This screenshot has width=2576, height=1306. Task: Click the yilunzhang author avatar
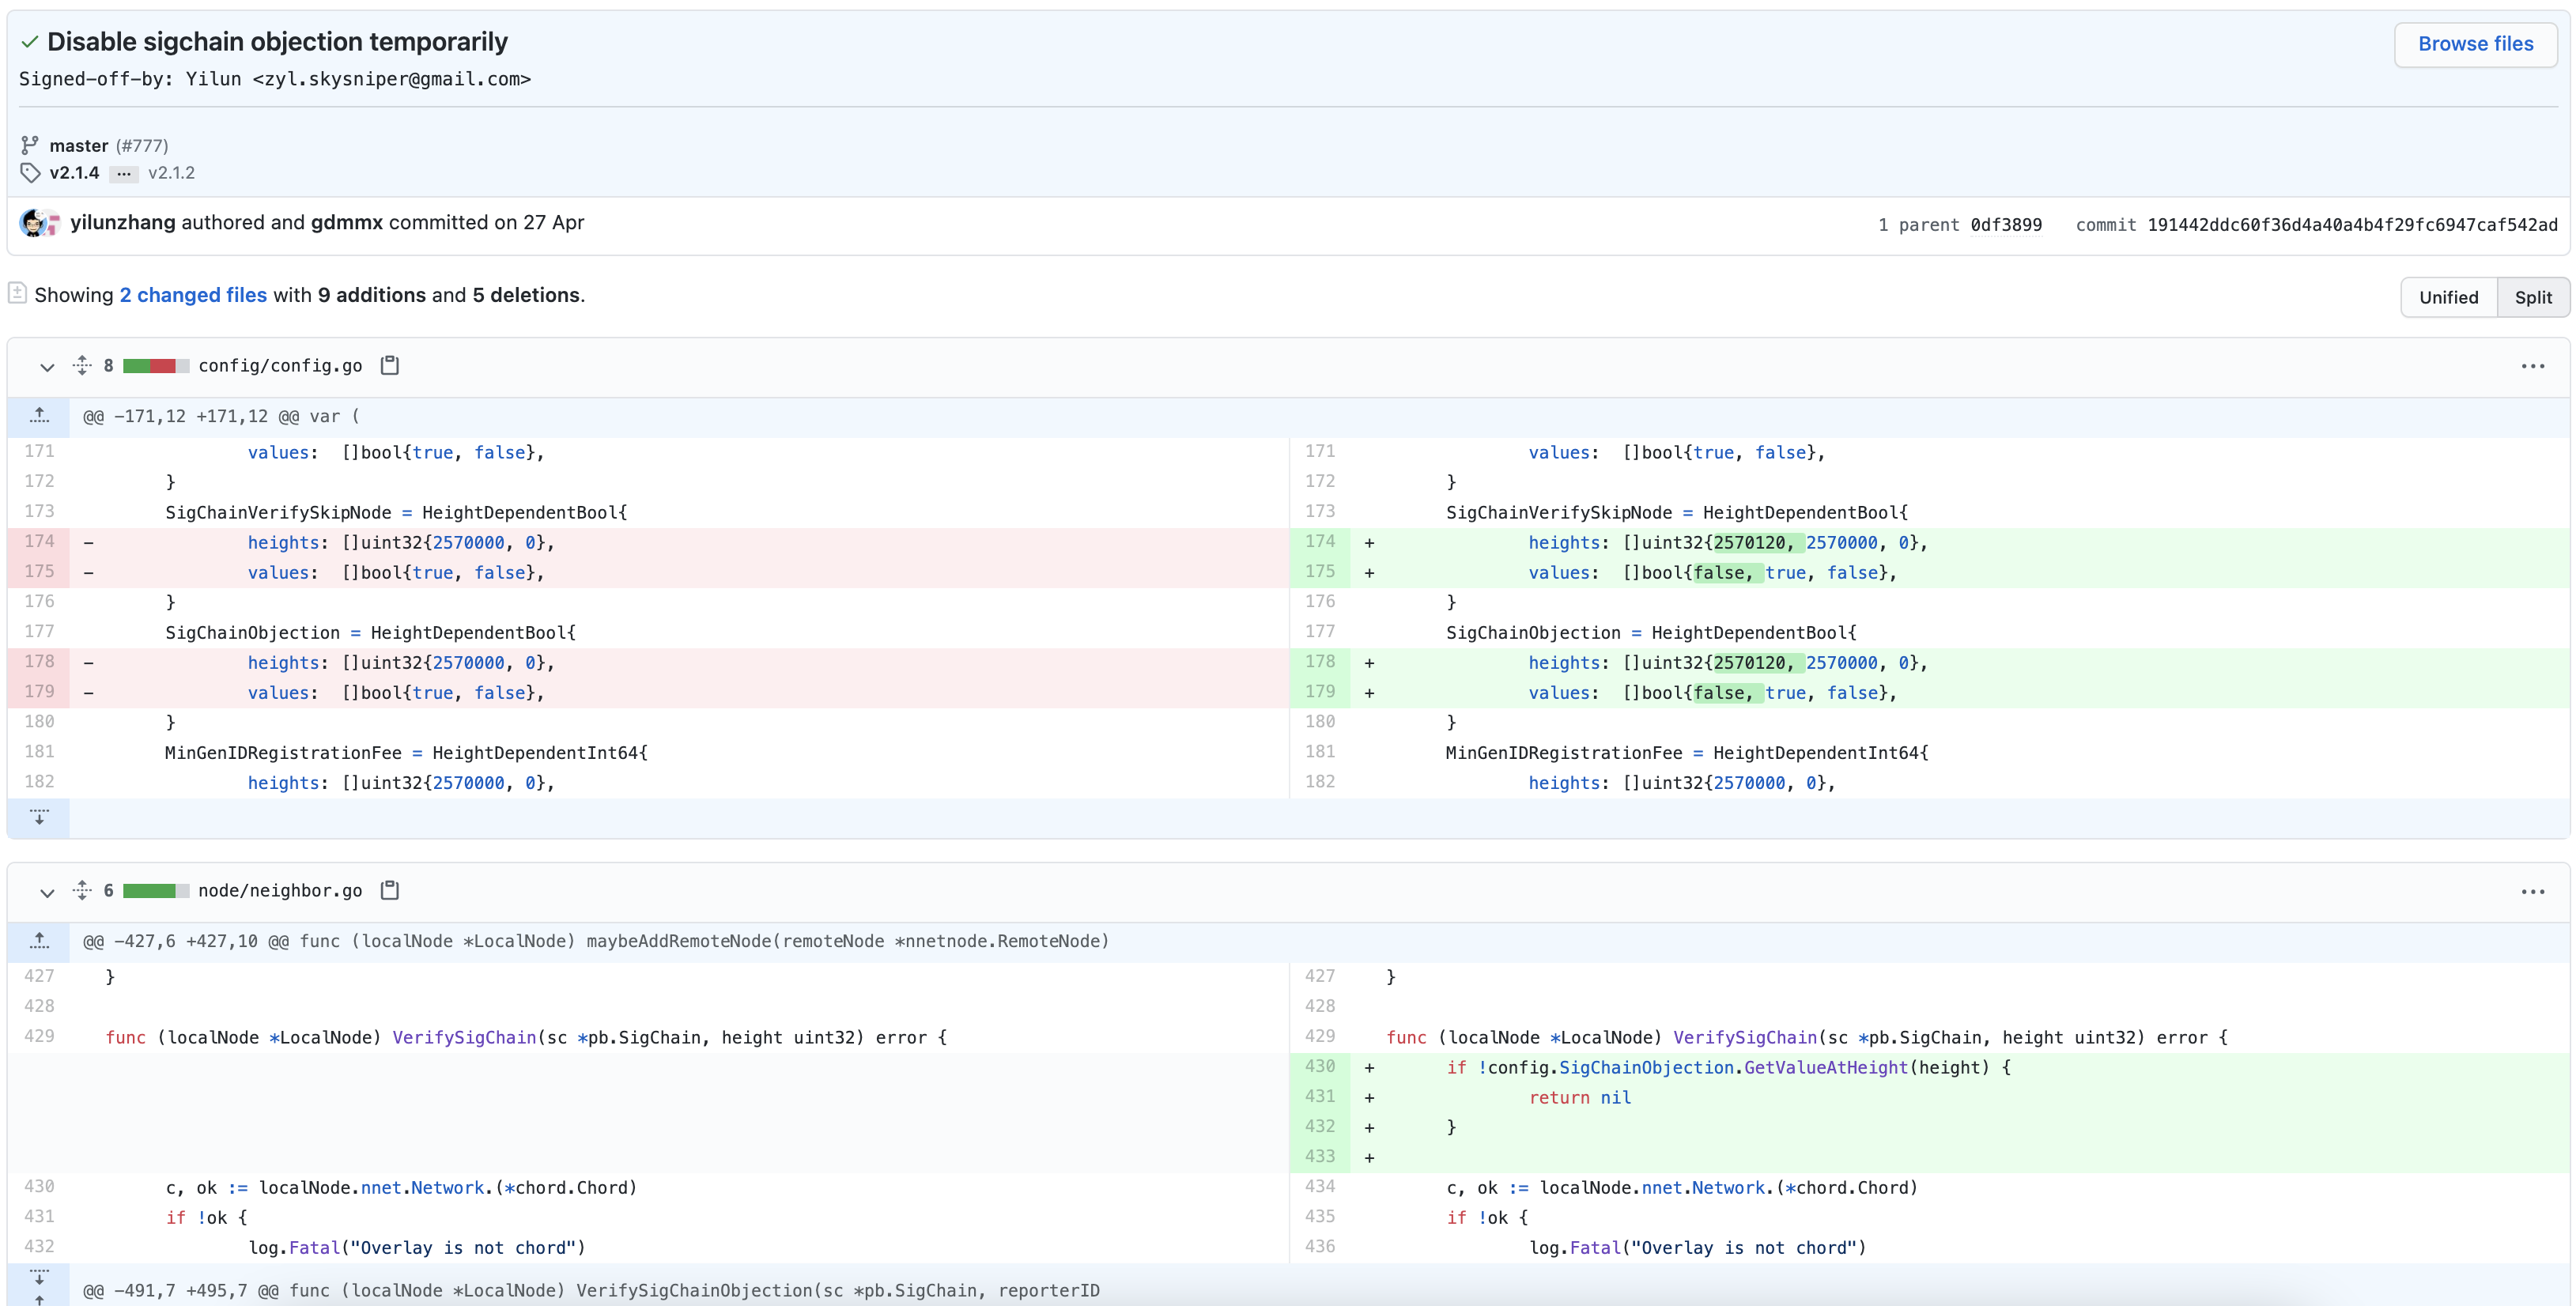click(33, 223)
